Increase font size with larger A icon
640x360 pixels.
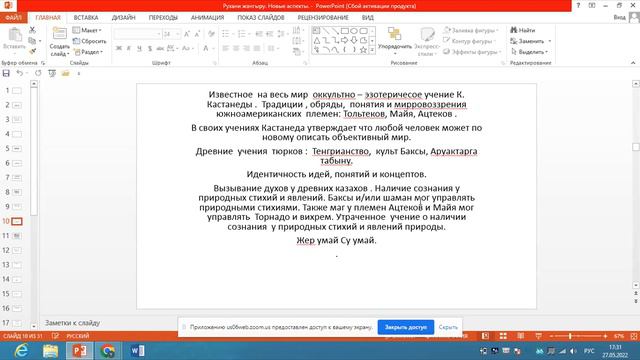tap(187, 34)
